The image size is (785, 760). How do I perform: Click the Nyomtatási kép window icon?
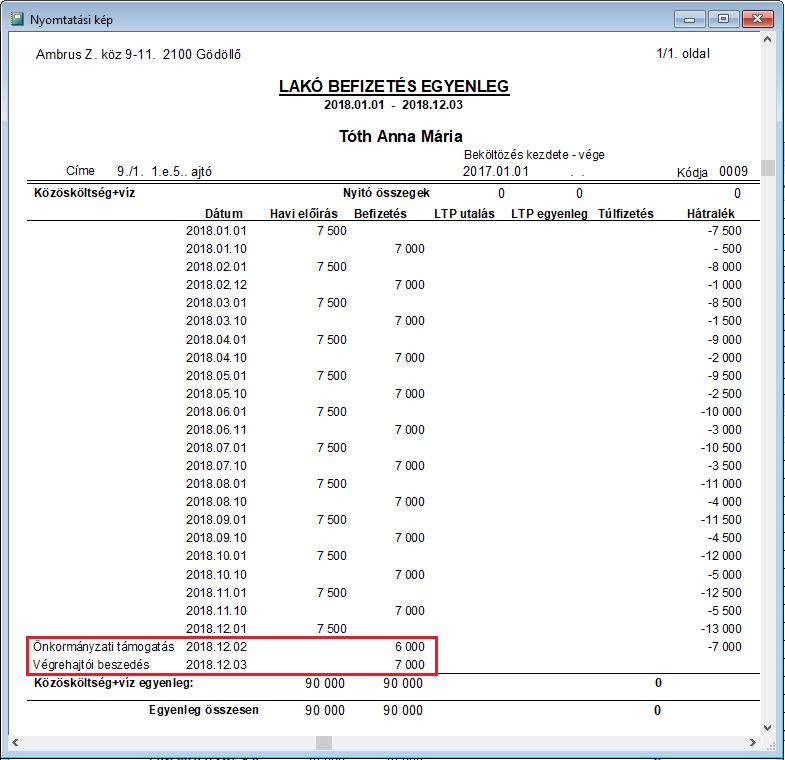point(16,18)
